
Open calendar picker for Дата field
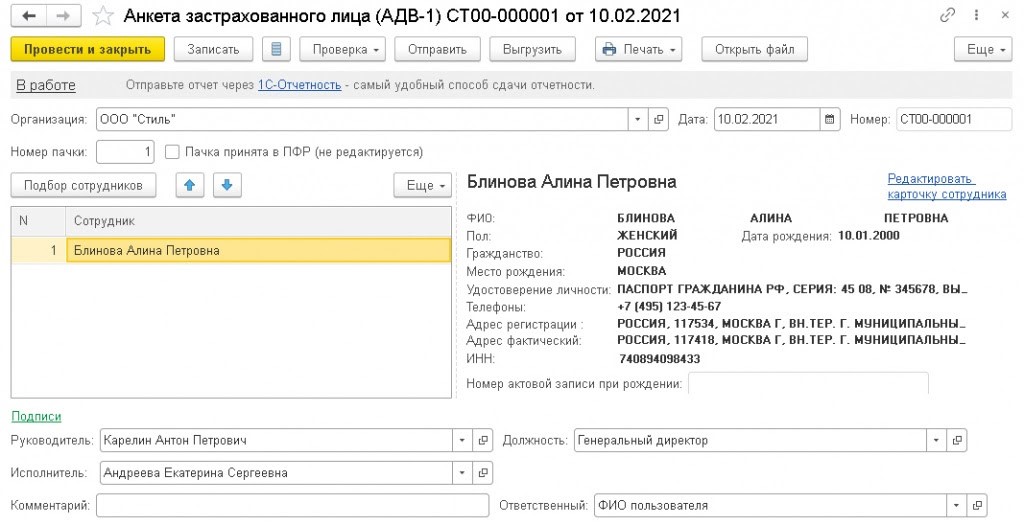pyautogui.click(x=830, y=120)
